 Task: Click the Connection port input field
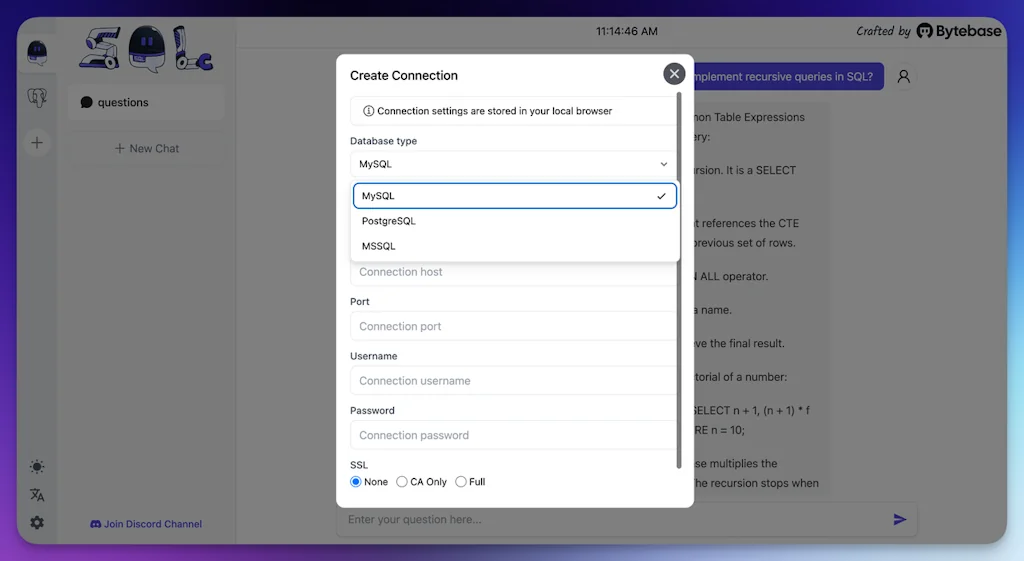point(512,326)
